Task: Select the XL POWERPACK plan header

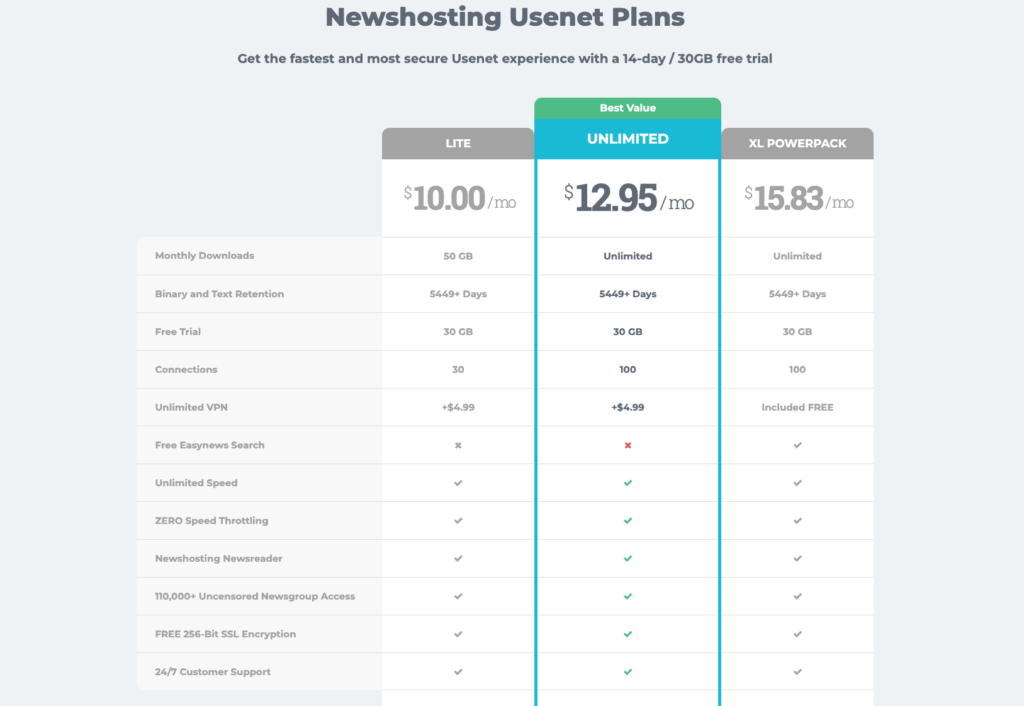Action: point(797,143)
